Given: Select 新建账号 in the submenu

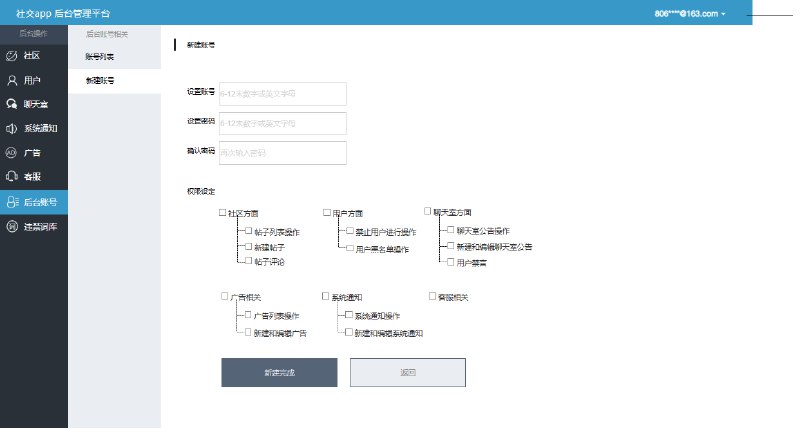Looking at the screenshot, I should (x=115, y=81).
